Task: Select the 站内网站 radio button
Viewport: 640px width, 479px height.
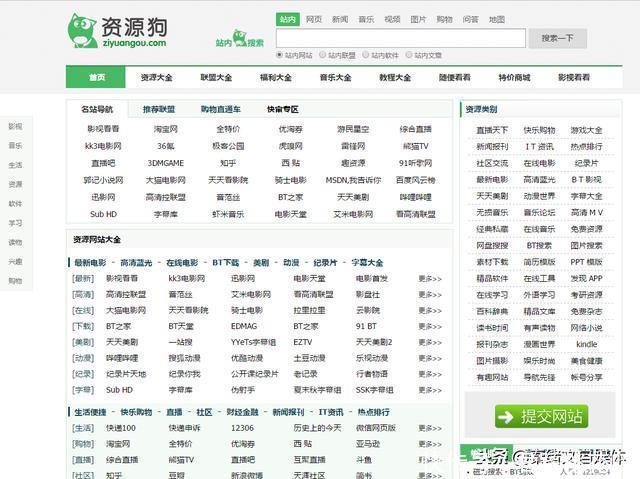Action: click(x=280, y=55)
